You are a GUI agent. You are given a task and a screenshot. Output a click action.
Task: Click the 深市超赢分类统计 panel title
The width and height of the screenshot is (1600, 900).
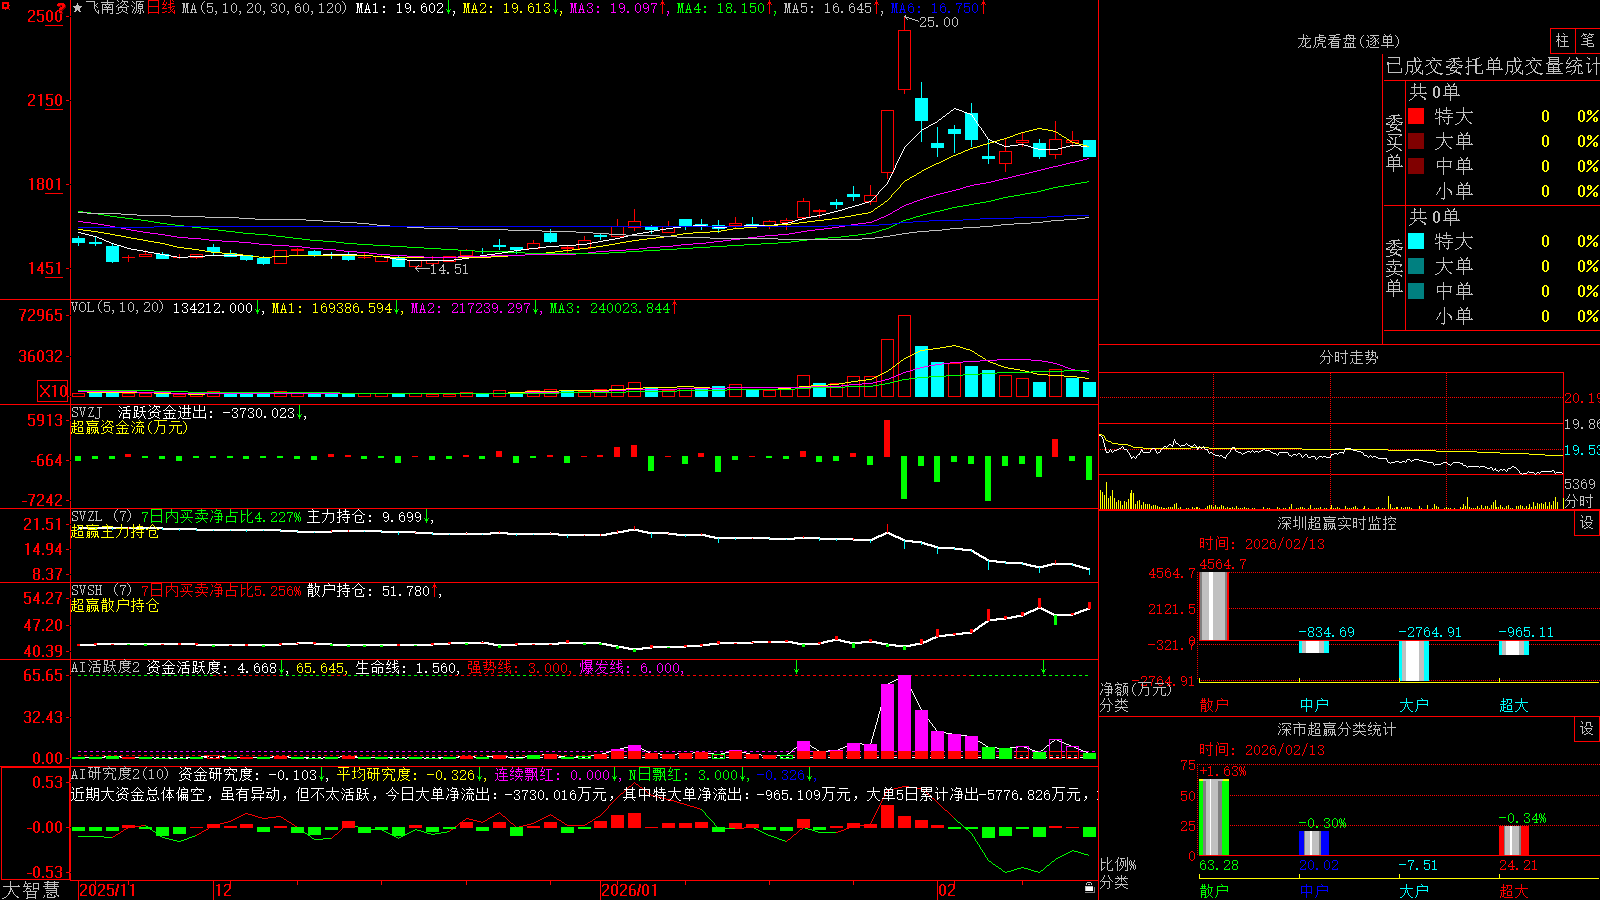tap(1337, 729)
